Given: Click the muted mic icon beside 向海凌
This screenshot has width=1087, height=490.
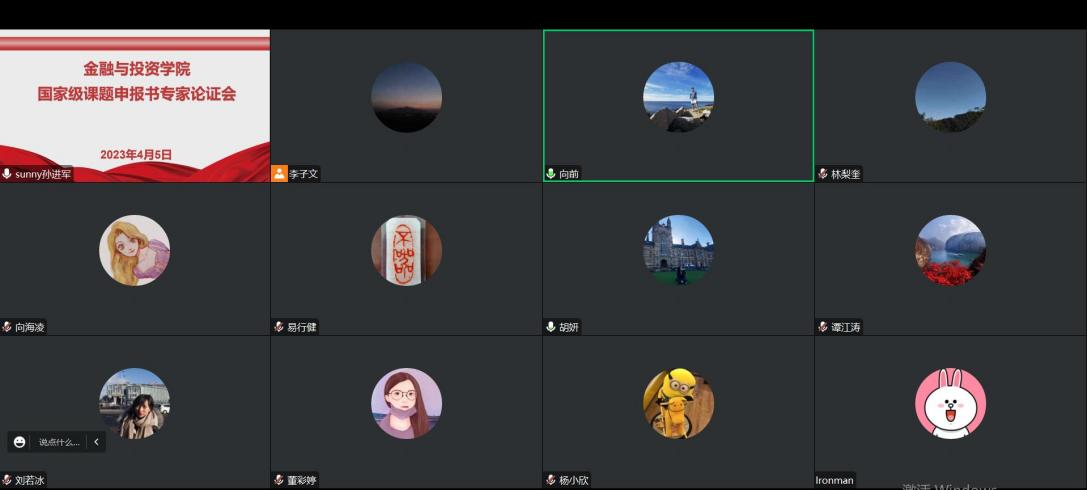Looking at the screenshot, I should click(7, 327).
